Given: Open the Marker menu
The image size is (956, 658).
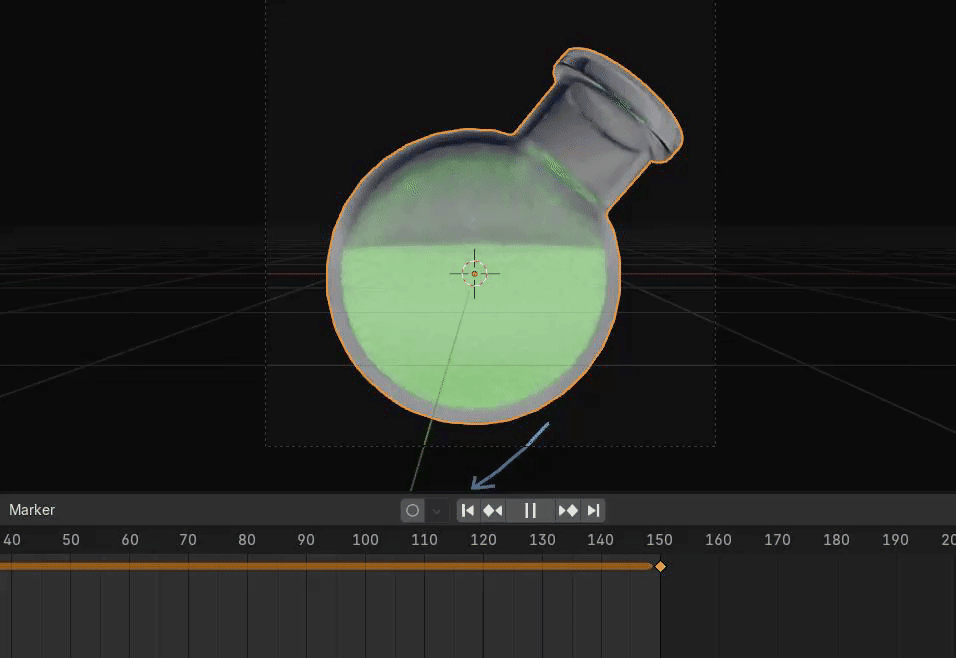Looking at the screenshot, I should (32, 510).
